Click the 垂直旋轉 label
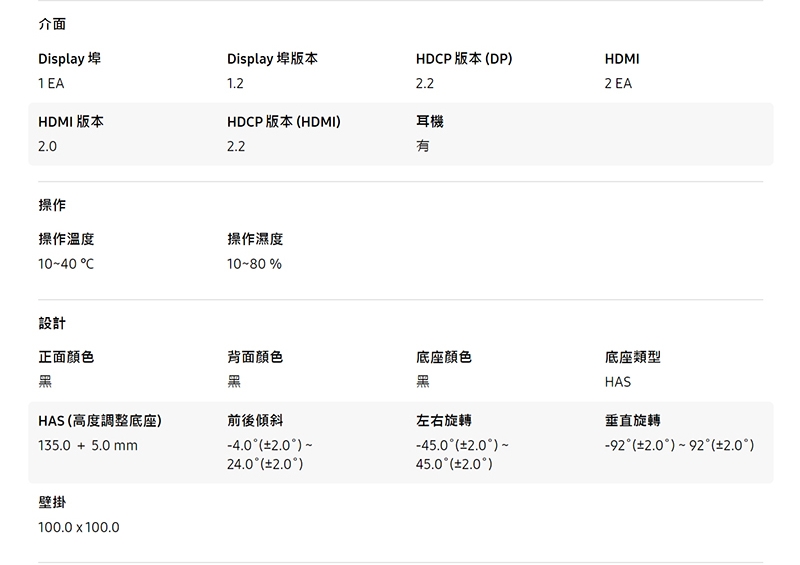 (632, 420)
